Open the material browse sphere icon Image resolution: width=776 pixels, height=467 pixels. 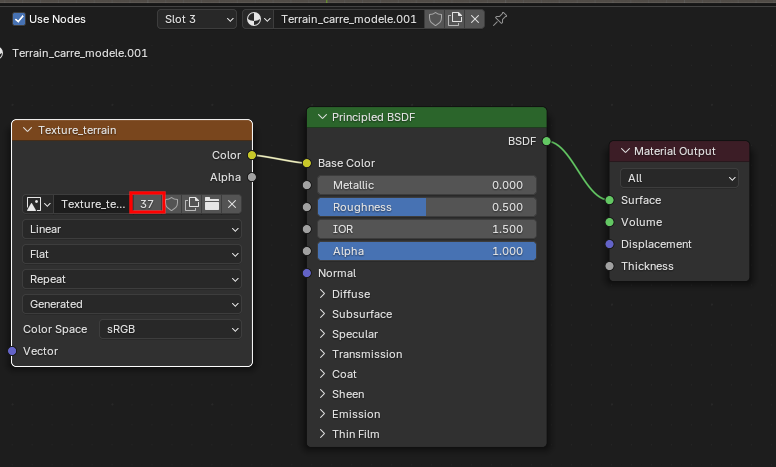[258, 19]
